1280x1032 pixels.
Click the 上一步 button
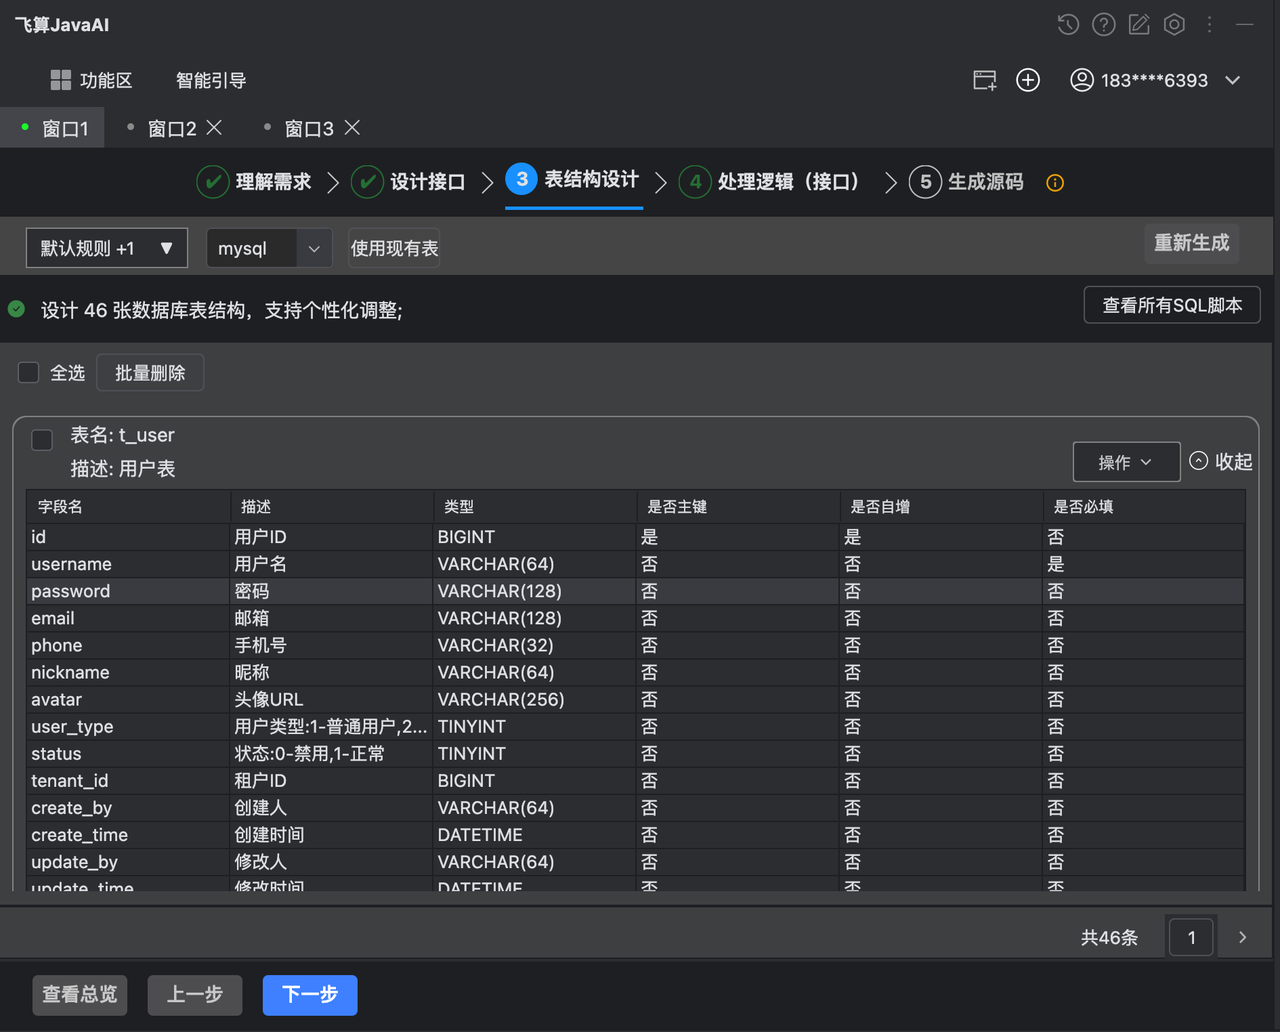tap(195, 994)
